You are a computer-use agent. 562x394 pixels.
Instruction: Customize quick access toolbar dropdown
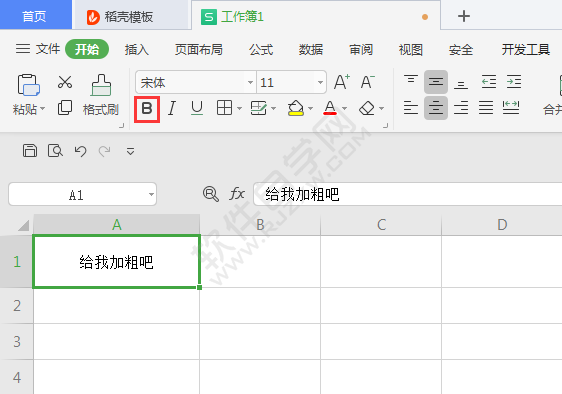coord(130,151)
